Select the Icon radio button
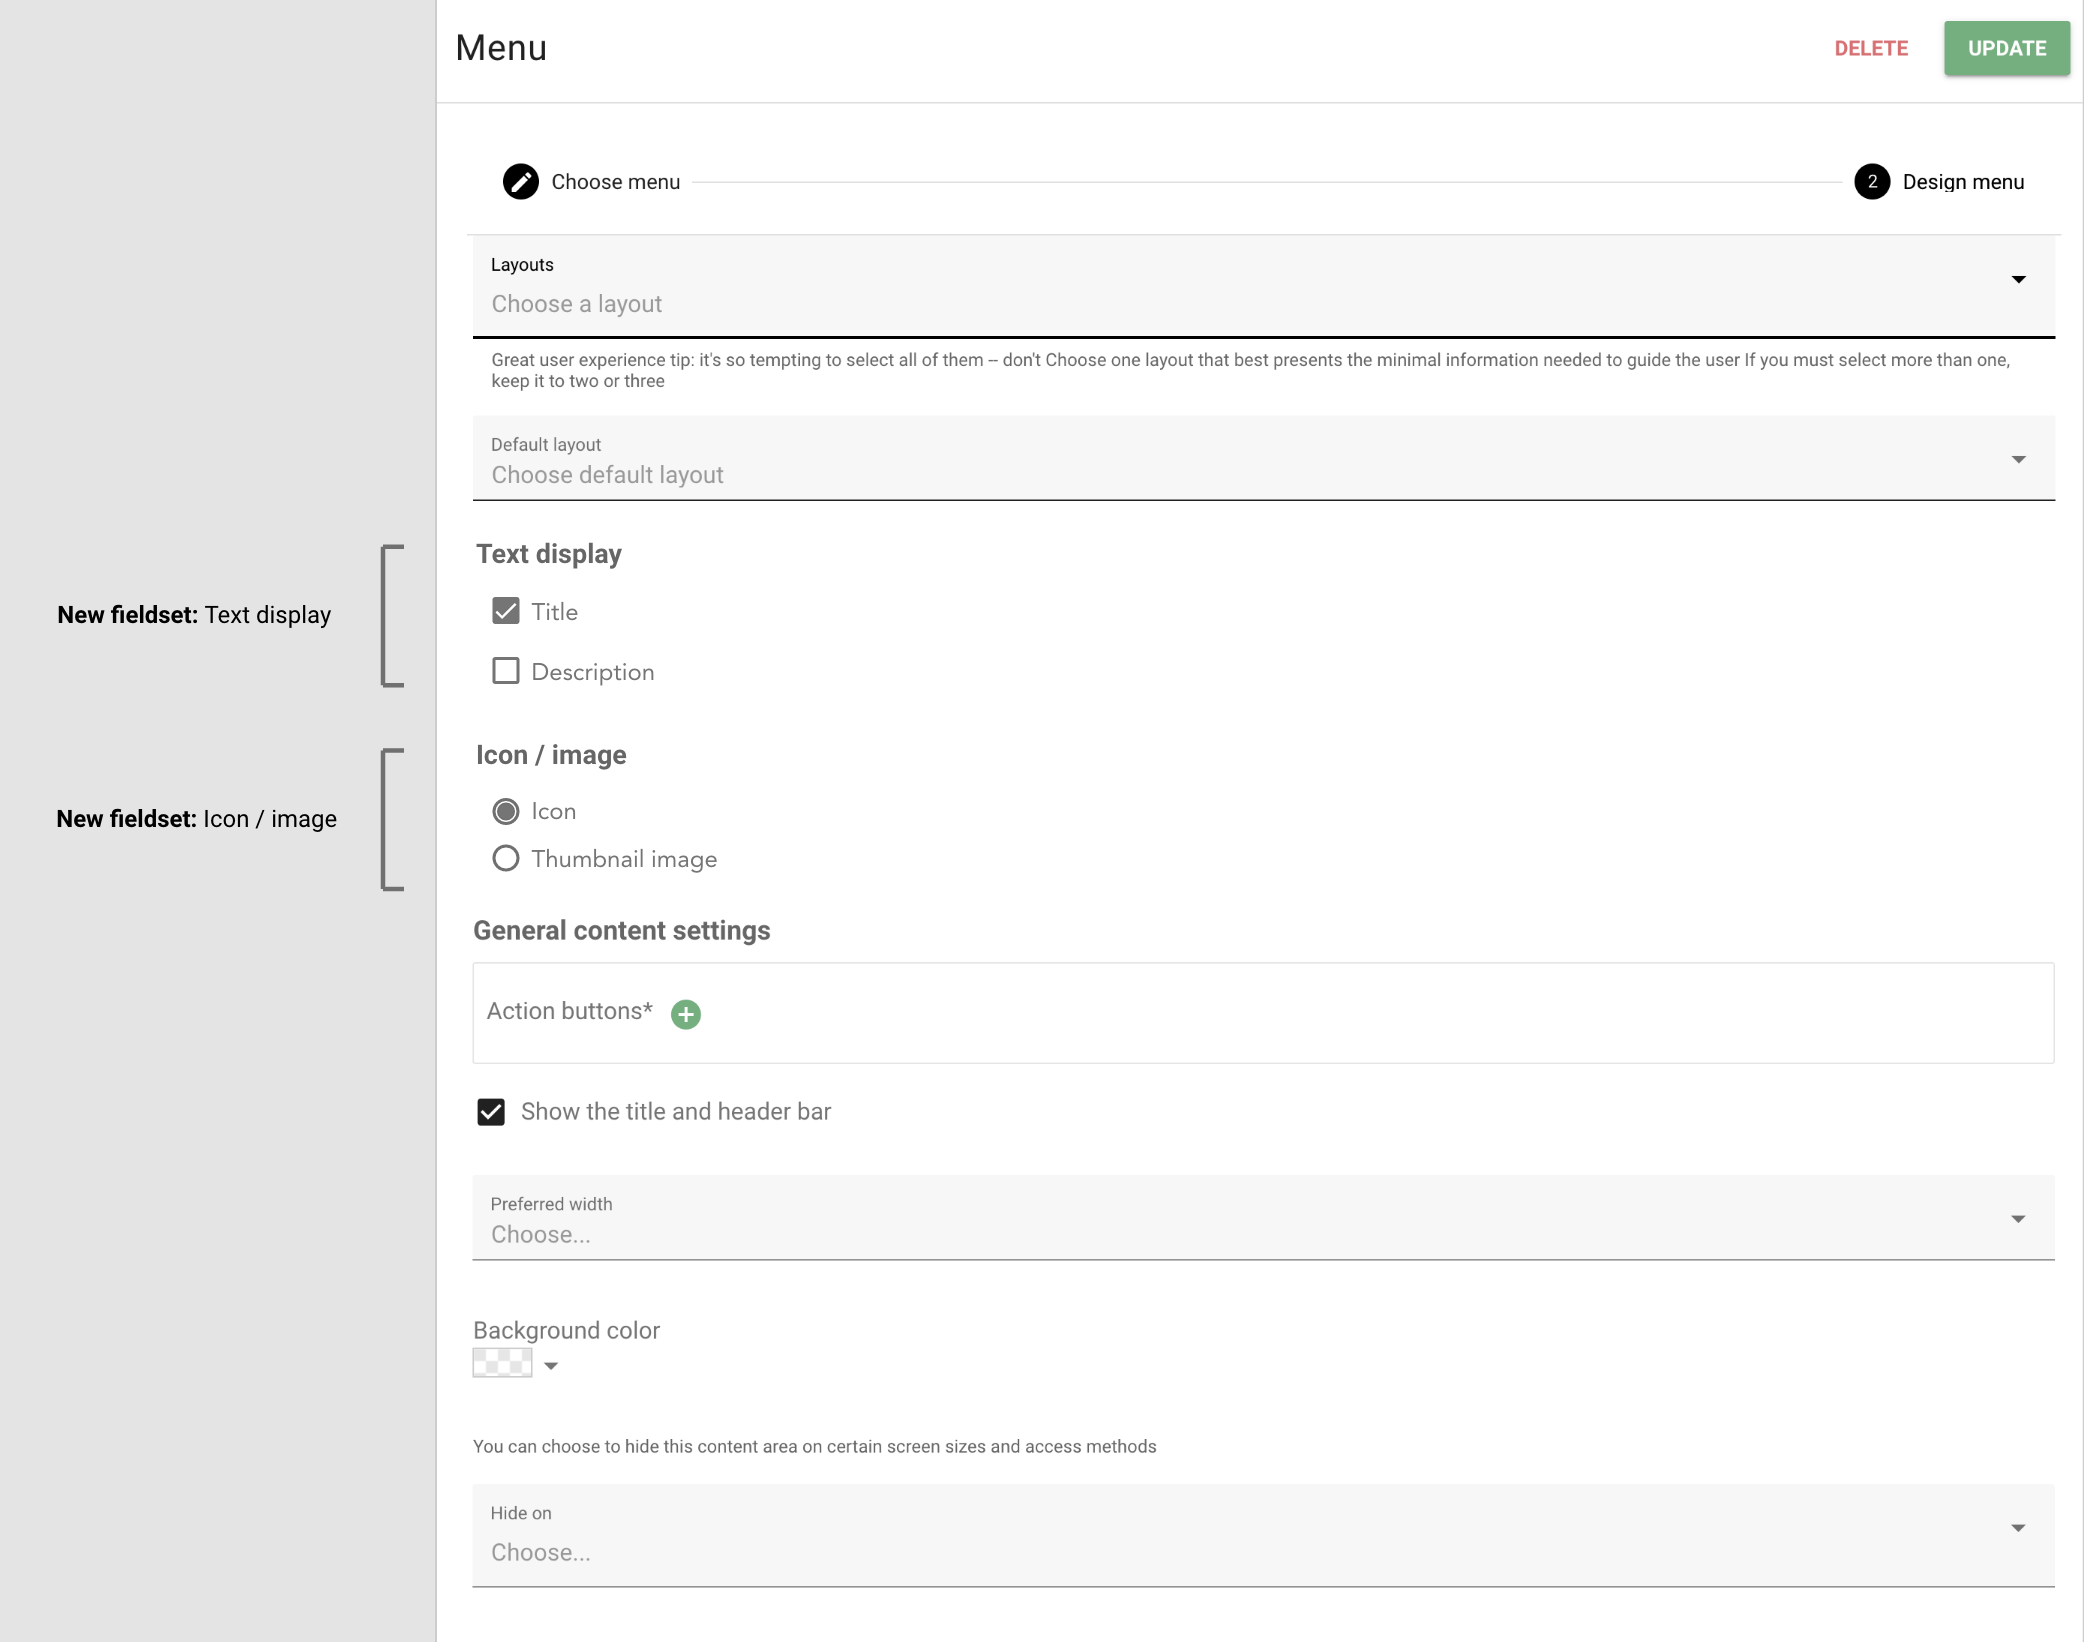The image size is (2084, 1642). (506, 811)
